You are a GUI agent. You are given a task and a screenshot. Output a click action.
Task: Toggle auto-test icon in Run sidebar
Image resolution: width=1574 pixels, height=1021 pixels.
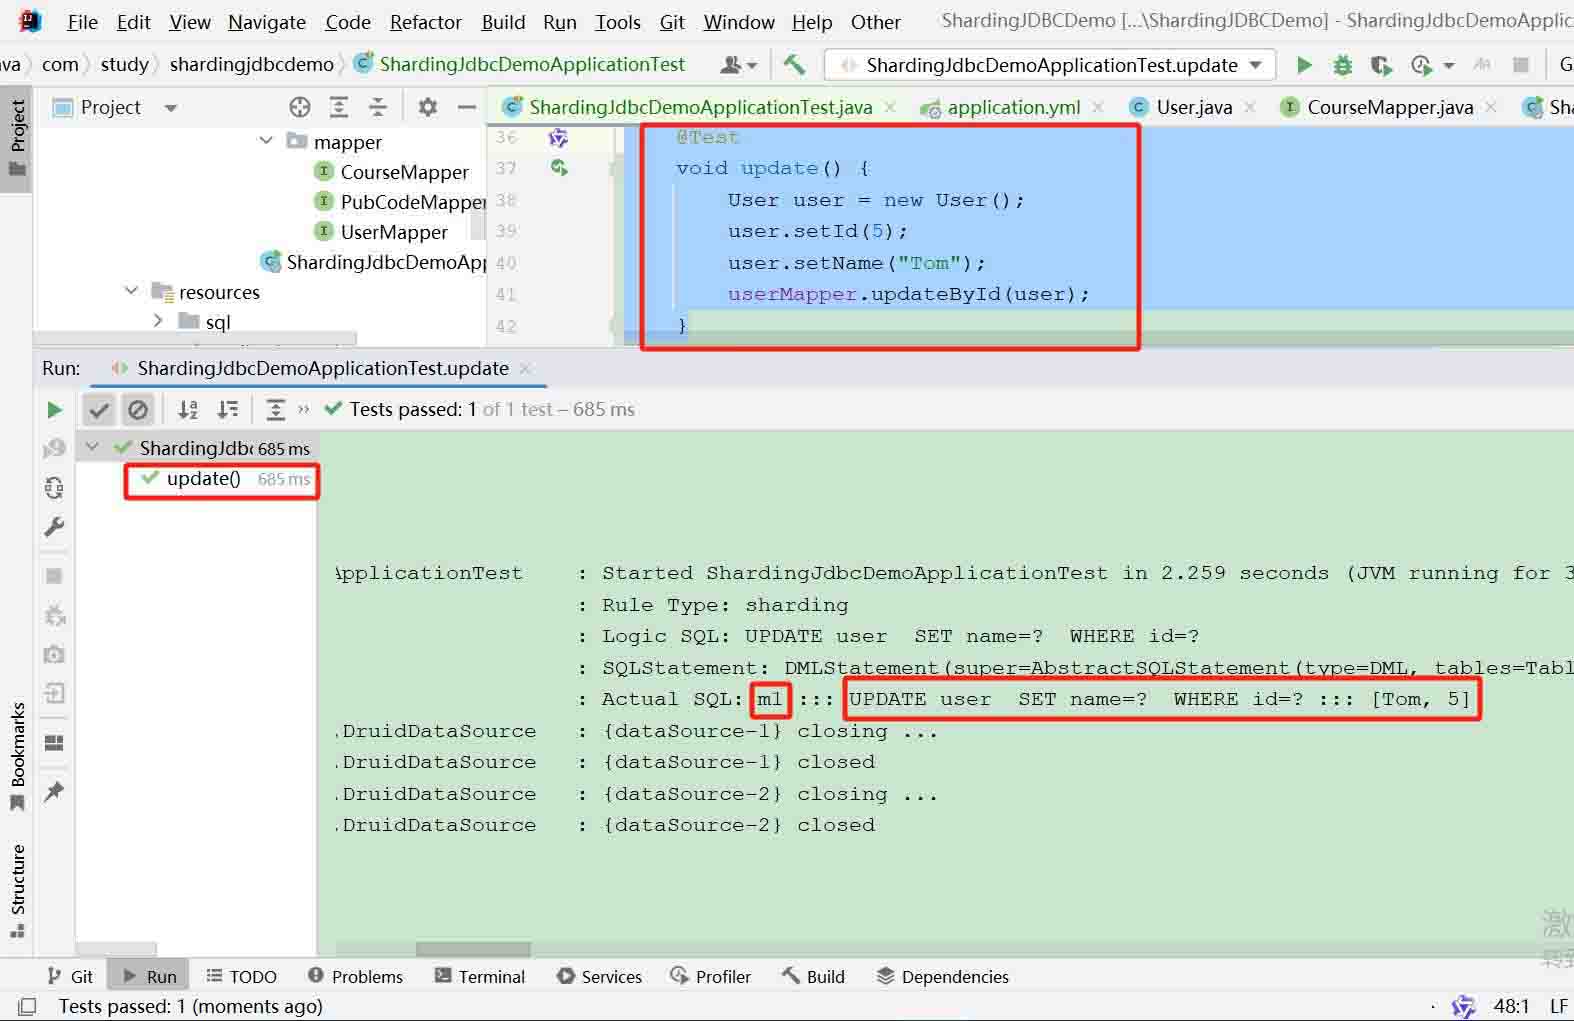click(54, 487)
